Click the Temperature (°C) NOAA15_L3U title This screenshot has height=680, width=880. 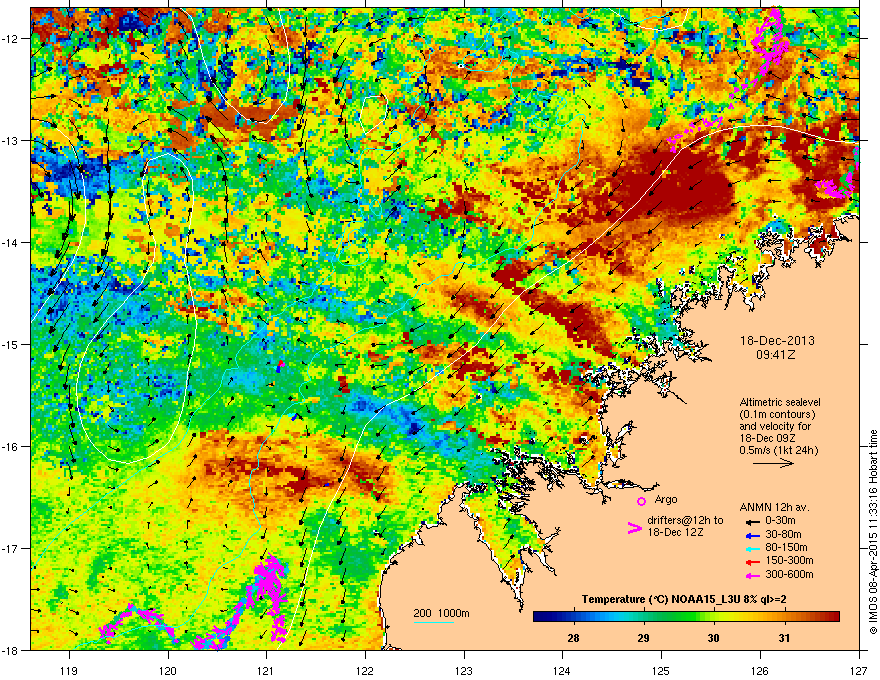(x=684, y=599)
